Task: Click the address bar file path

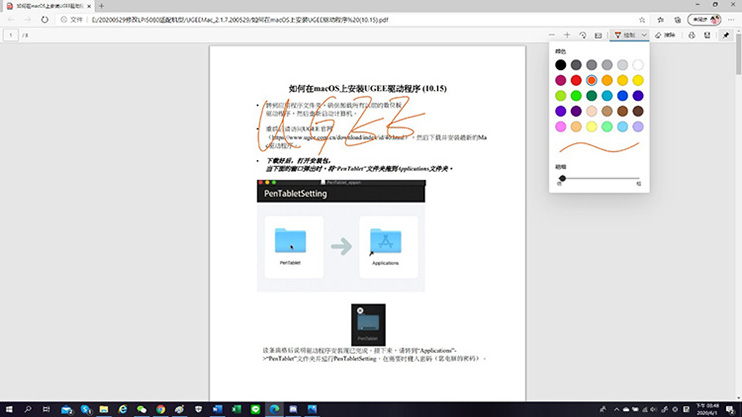Action: [240, 20]
